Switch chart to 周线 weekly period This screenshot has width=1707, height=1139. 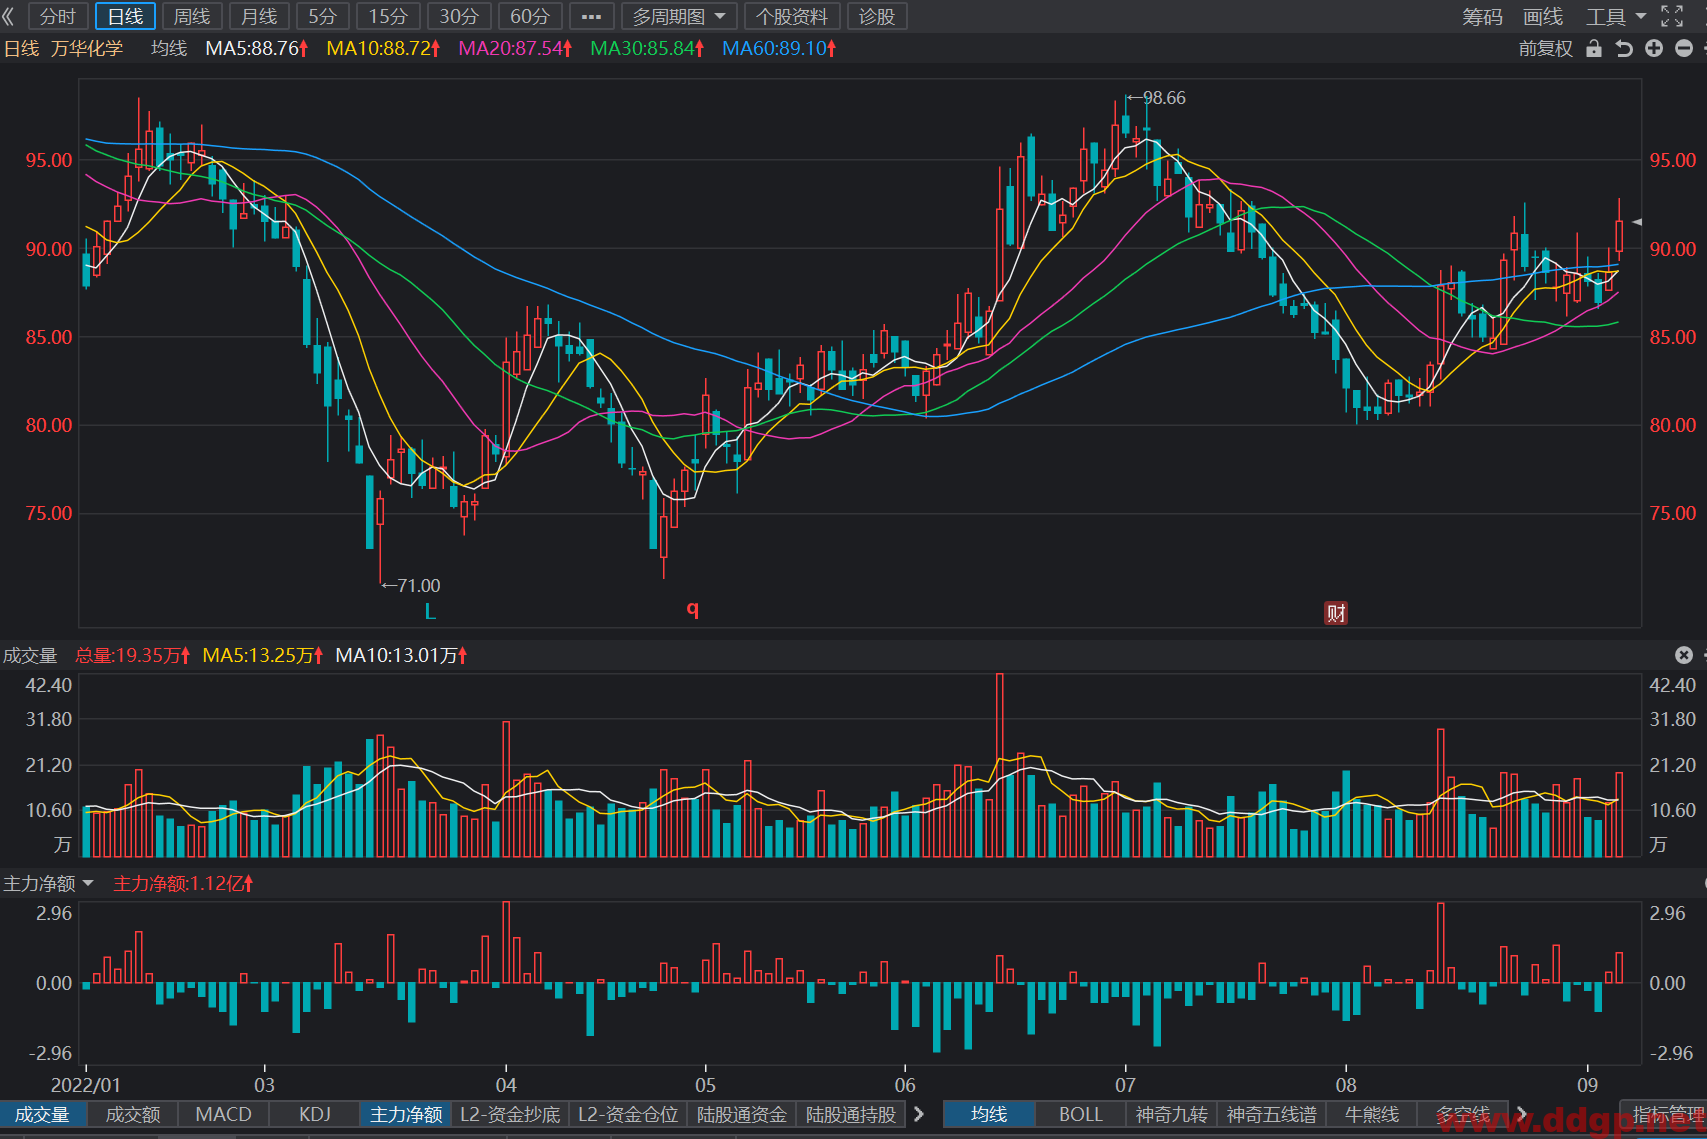tap(191, 16)
